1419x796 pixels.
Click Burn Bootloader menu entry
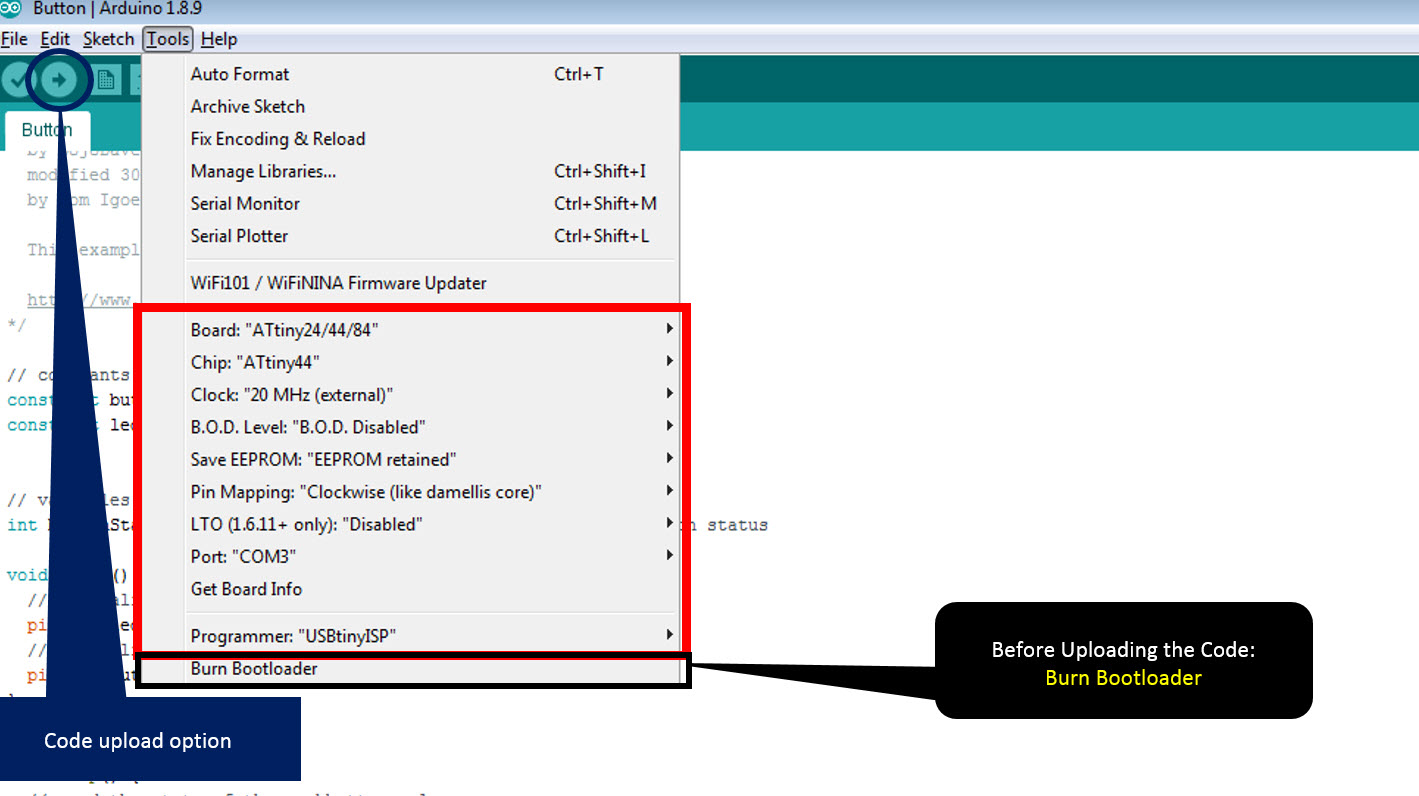pyautogui.click(x=410, y=669)
